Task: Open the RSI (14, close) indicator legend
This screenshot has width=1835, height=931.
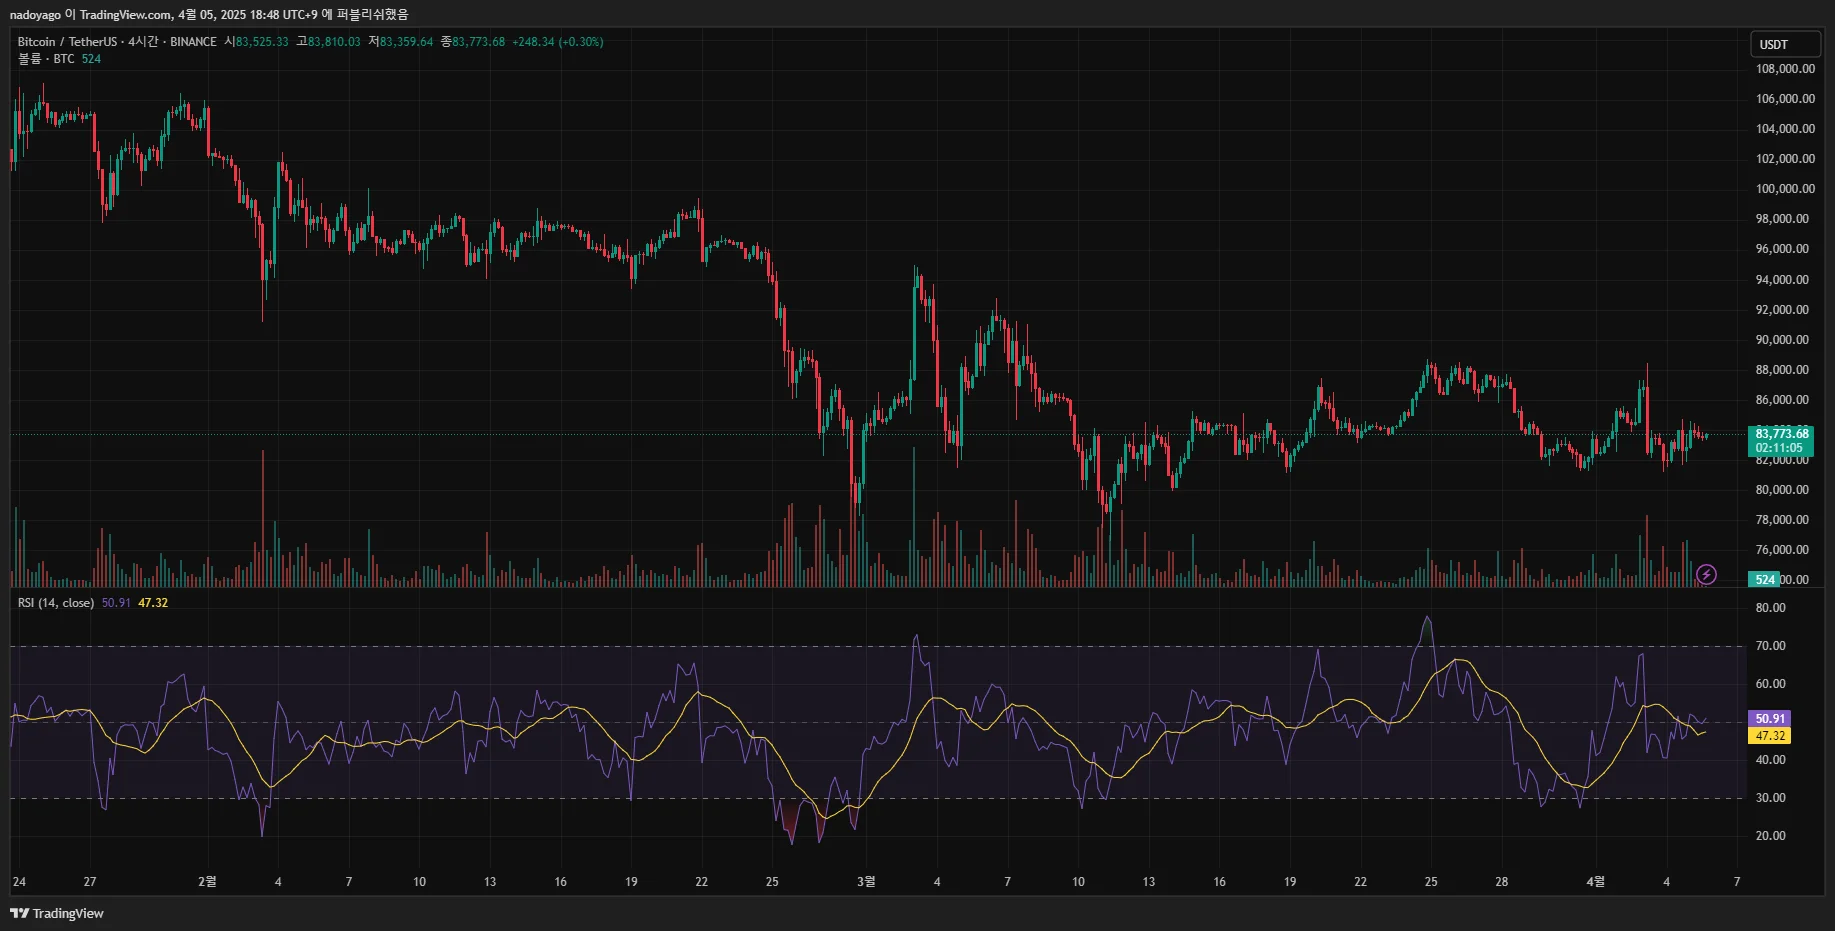Action: click(x=56, y=603)
